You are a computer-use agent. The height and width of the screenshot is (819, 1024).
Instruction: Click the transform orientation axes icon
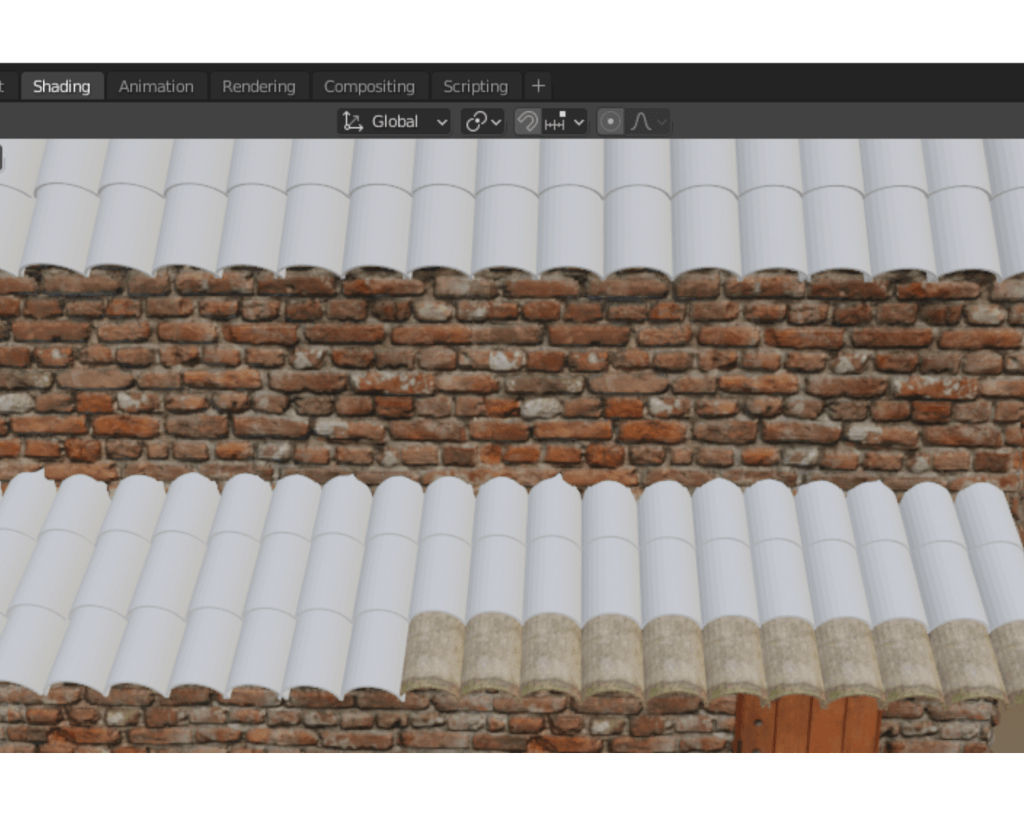[352, 122]
